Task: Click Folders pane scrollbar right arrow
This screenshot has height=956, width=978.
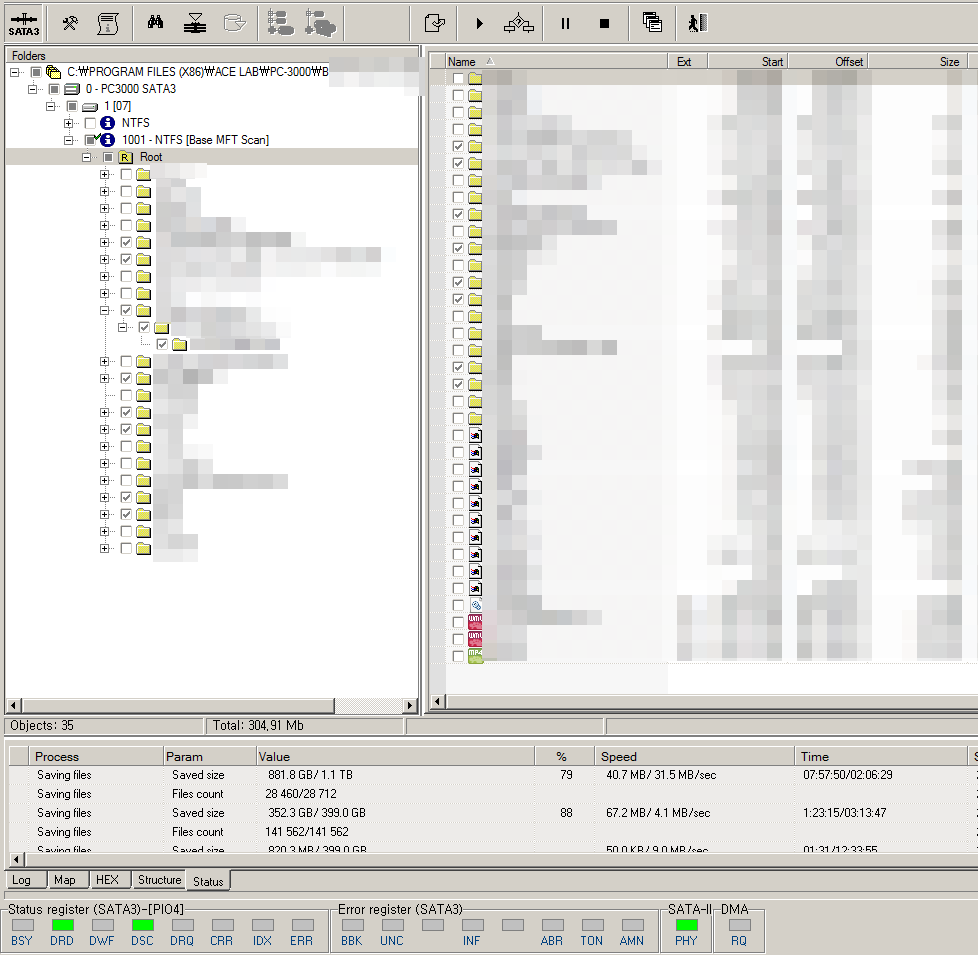Action: pyautogui.click(x=409, y=705)
